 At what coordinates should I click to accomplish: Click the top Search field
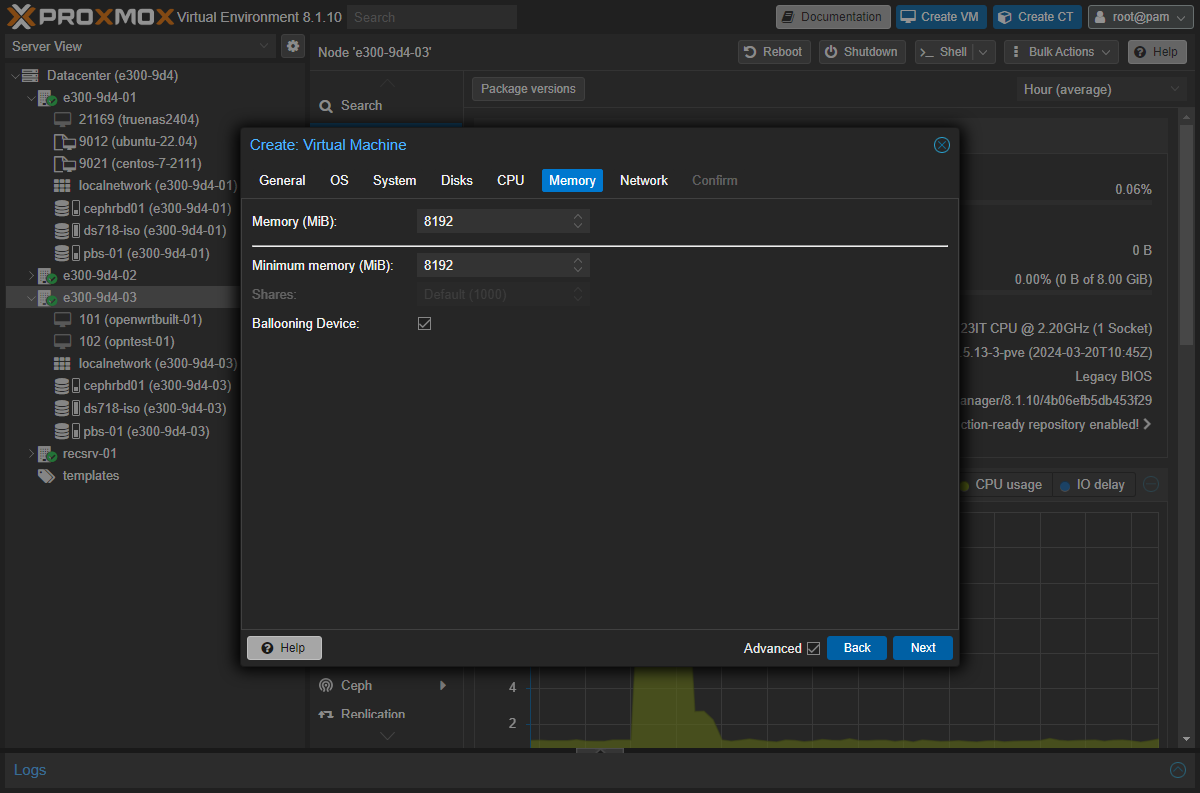point(433,17)
